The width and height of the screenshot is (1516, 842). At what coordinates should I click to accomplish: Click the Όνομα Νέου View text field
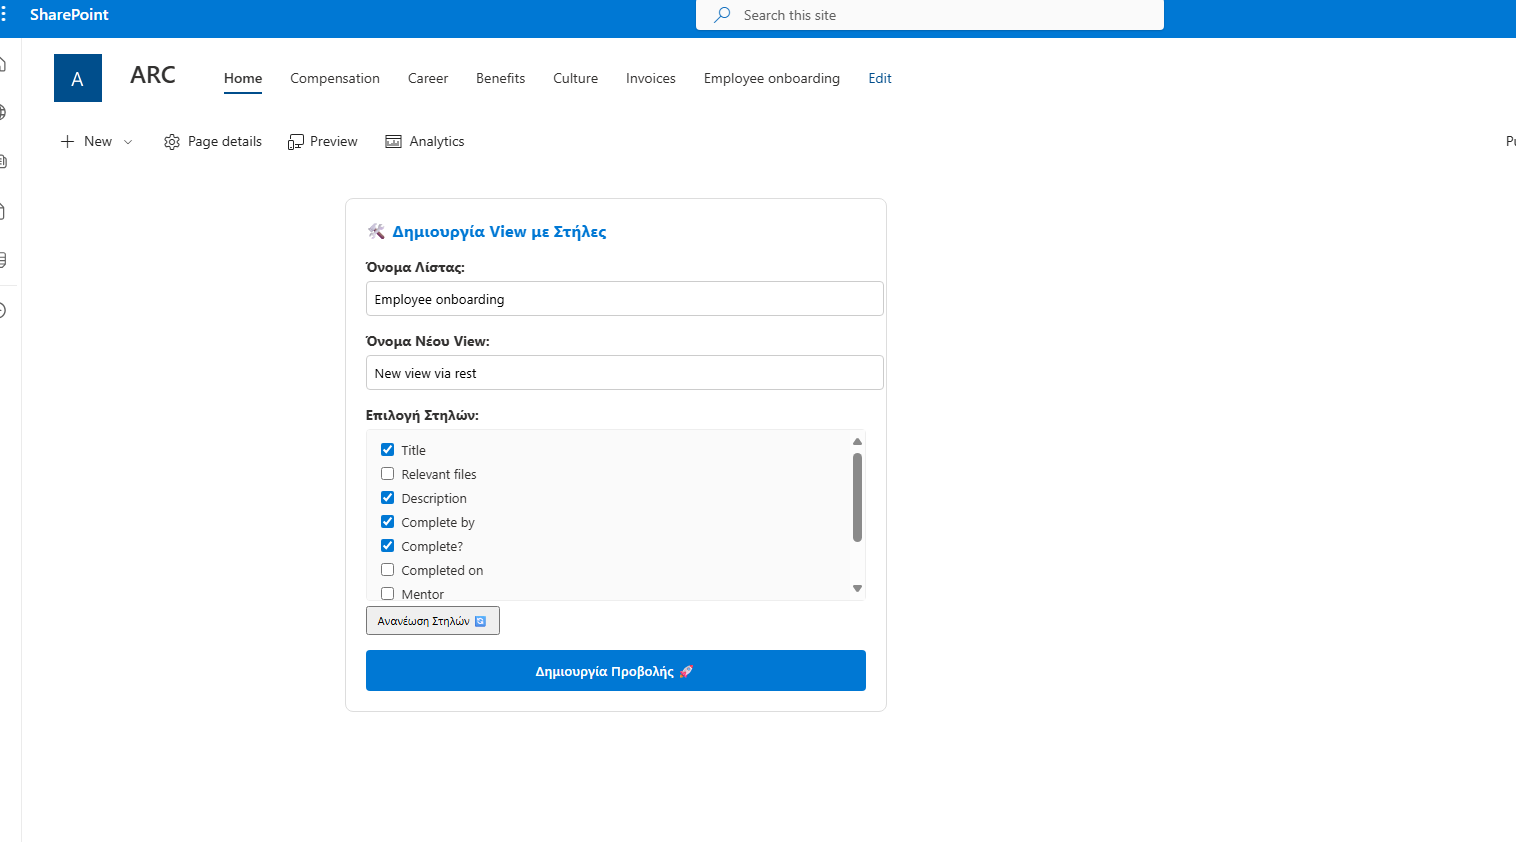pos(624,373)
